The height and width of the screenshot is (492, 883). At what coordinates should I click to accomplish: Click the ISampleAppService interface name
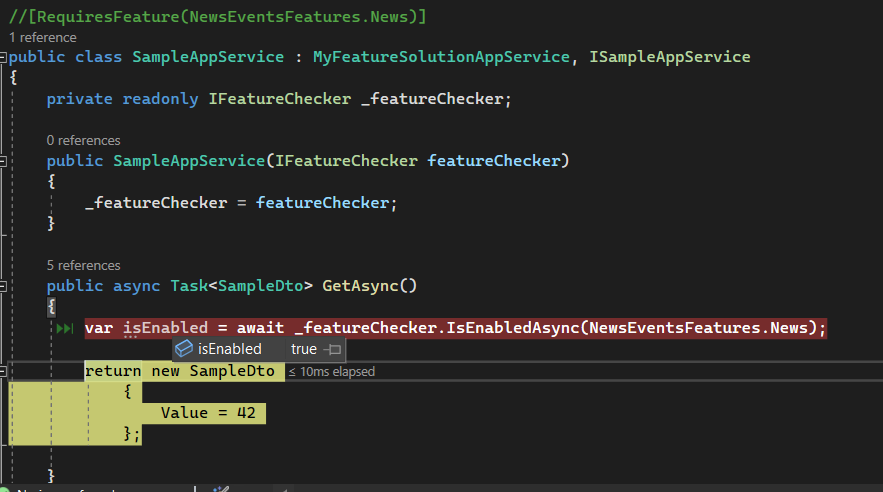click(x=670, y=57)
